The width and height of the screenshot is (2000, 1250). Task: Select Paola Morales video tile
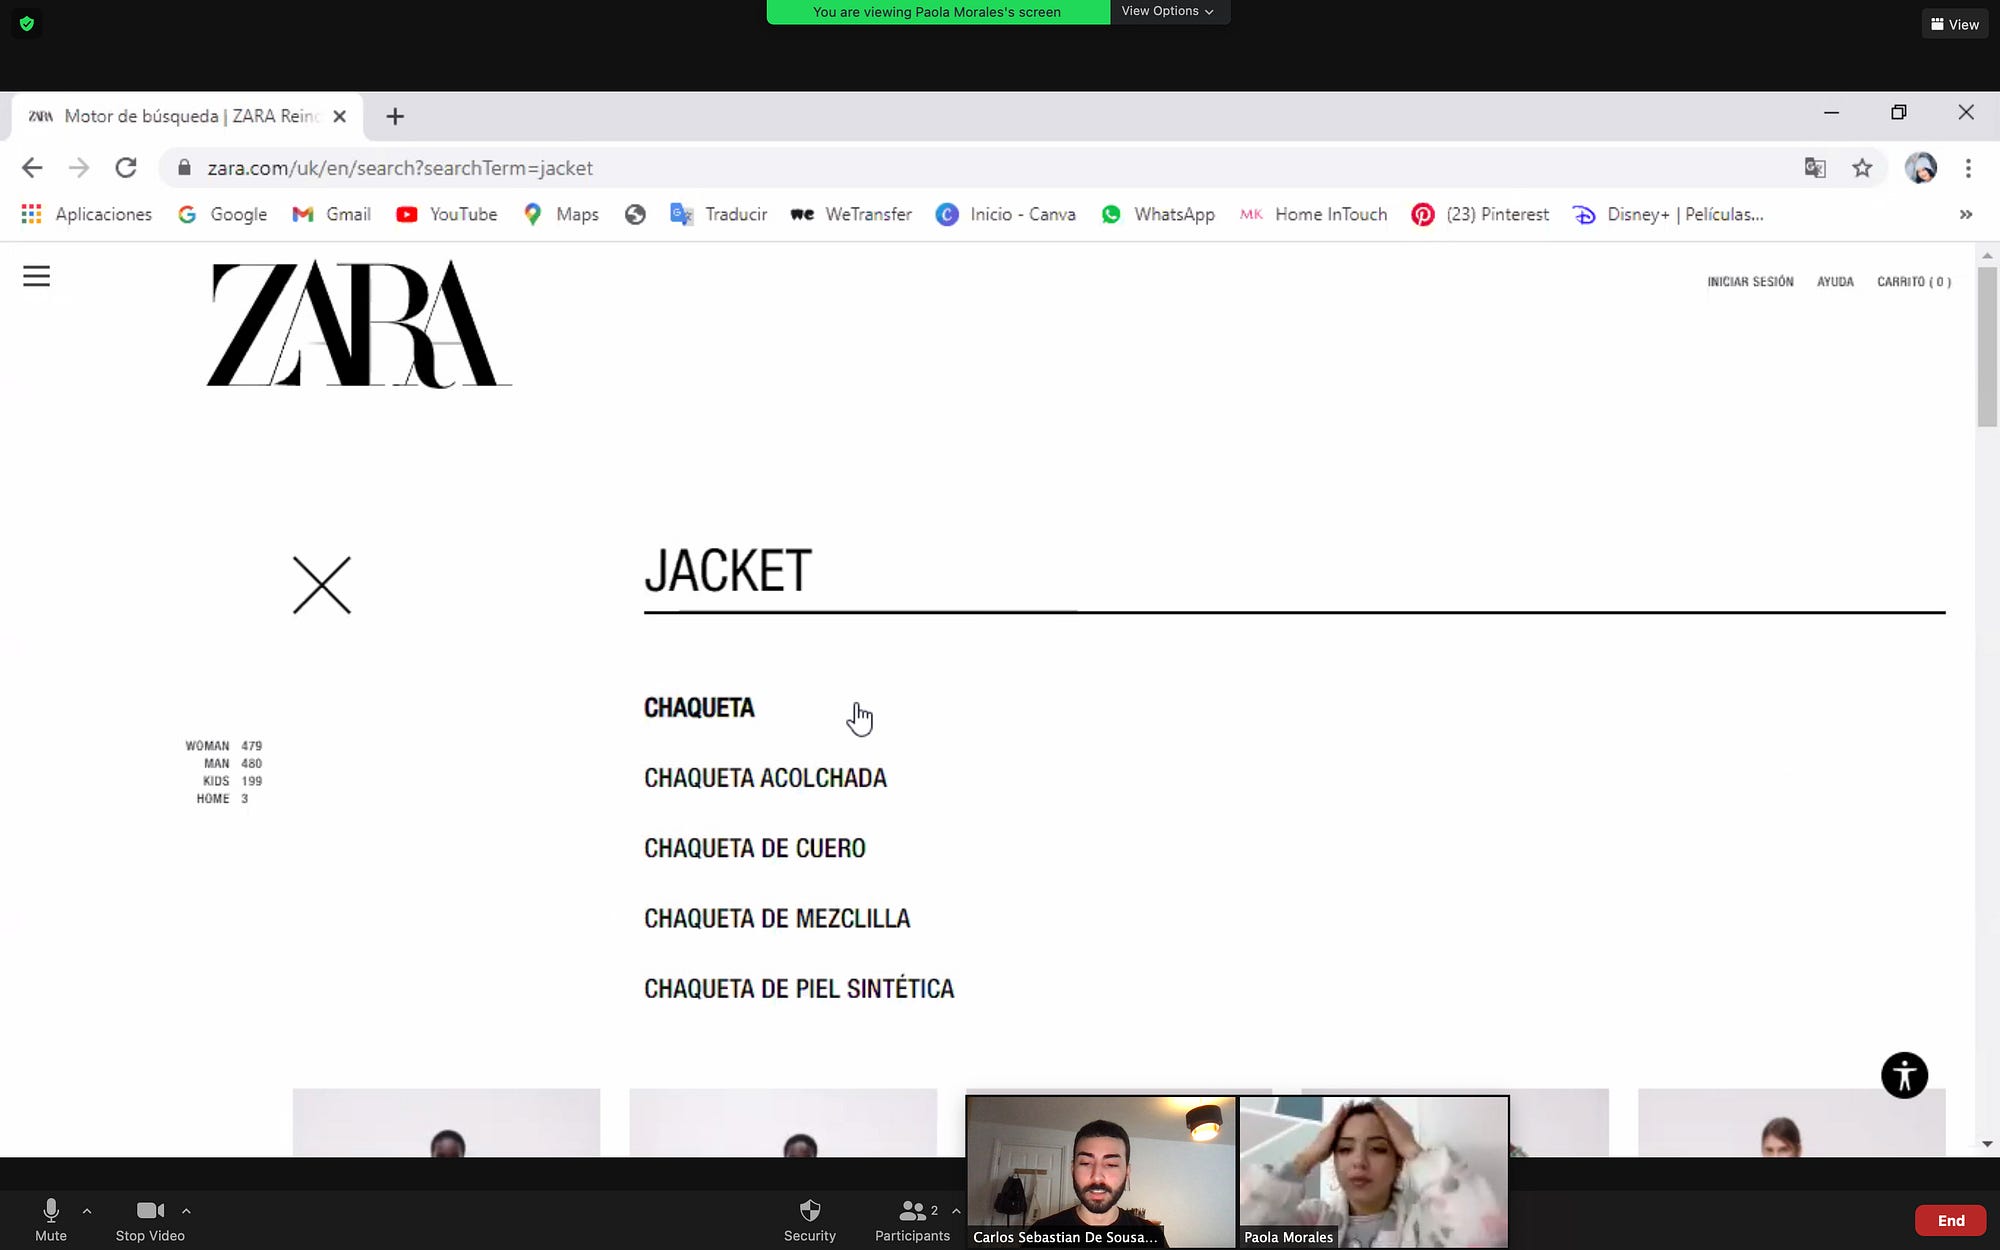click(1374, 1171)
